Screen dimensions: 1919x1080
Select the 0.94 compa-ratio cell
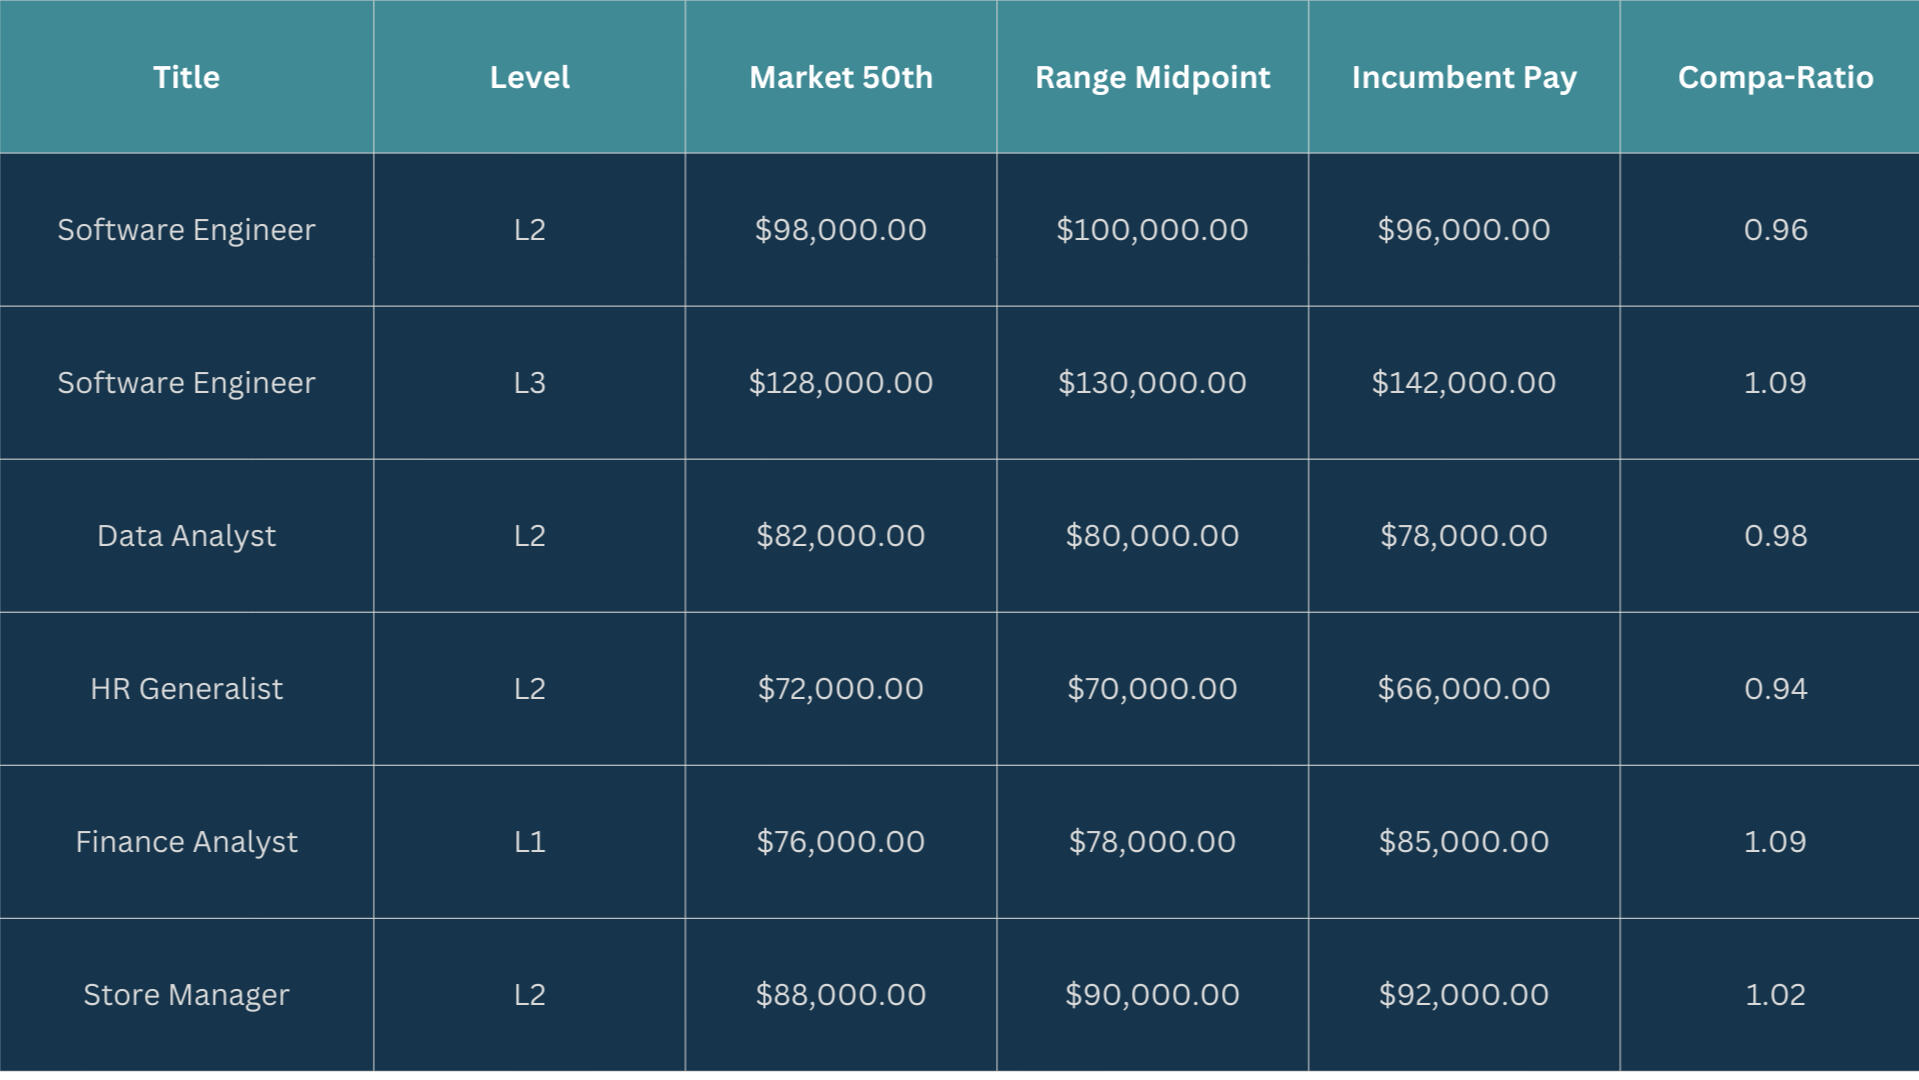click(x=1775, y=689)
